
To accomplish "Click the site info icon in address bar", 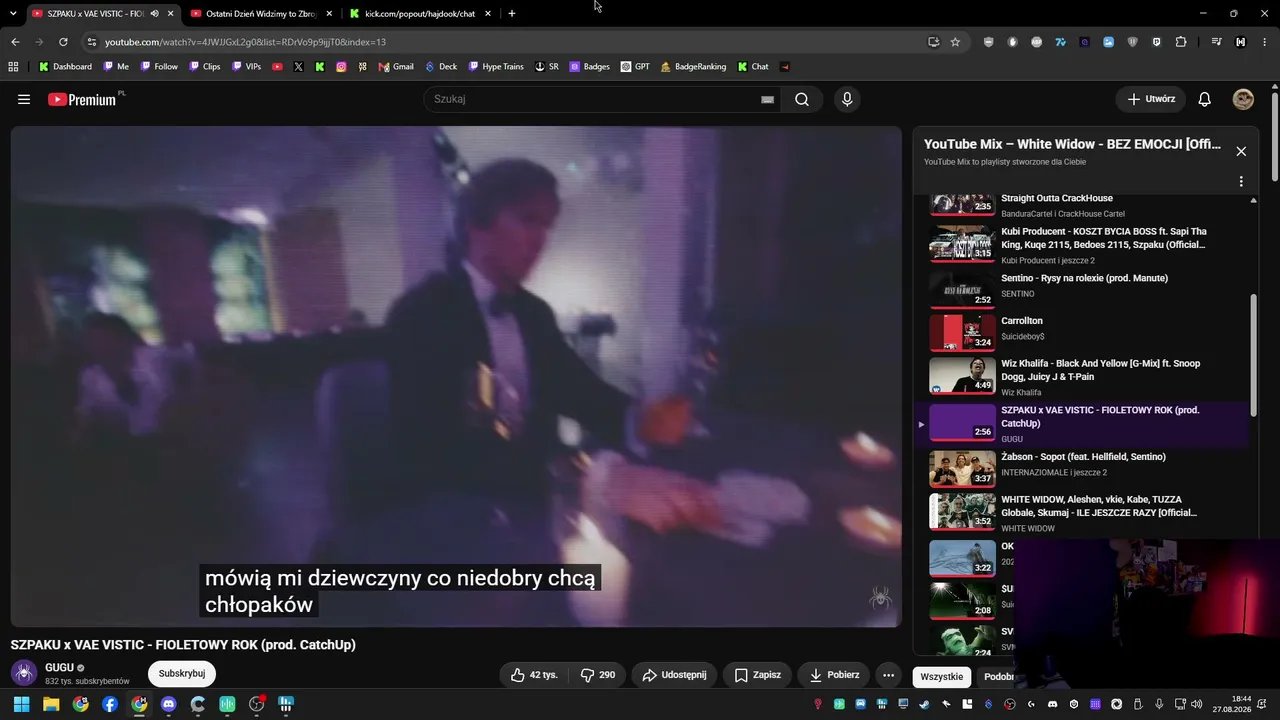I will [x=92, y=42].
